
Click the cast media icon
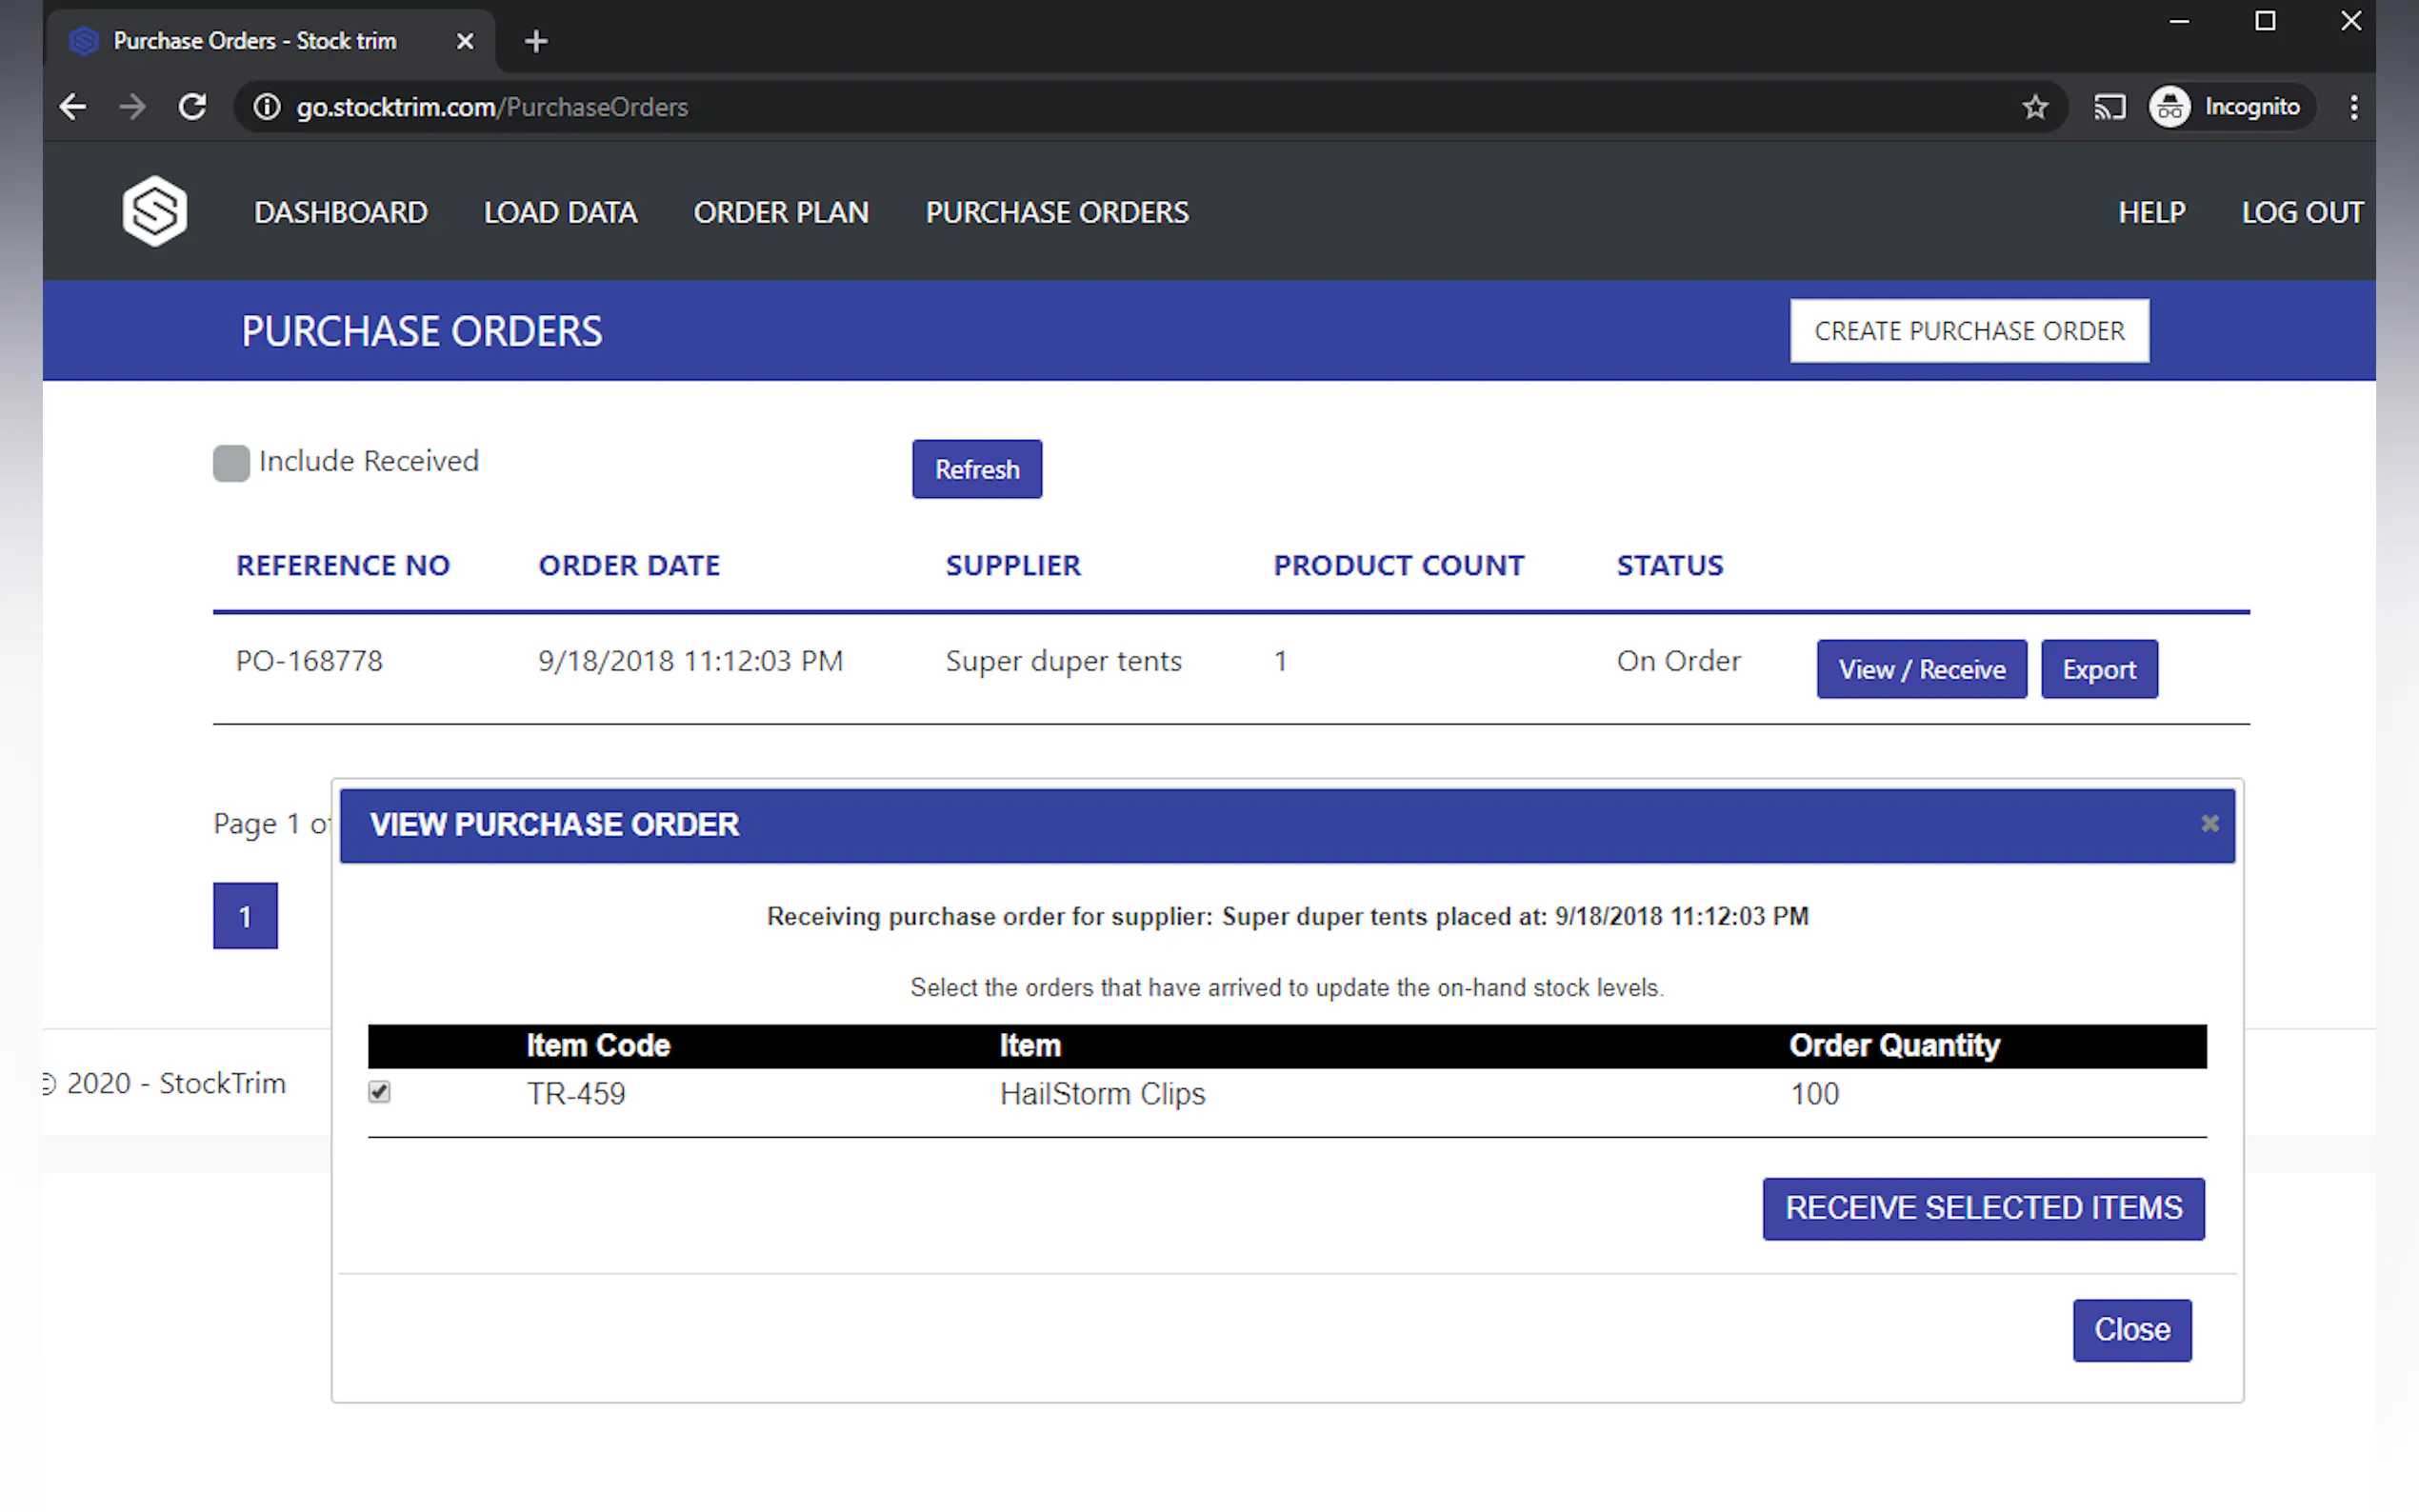(x=2109, y=107)
